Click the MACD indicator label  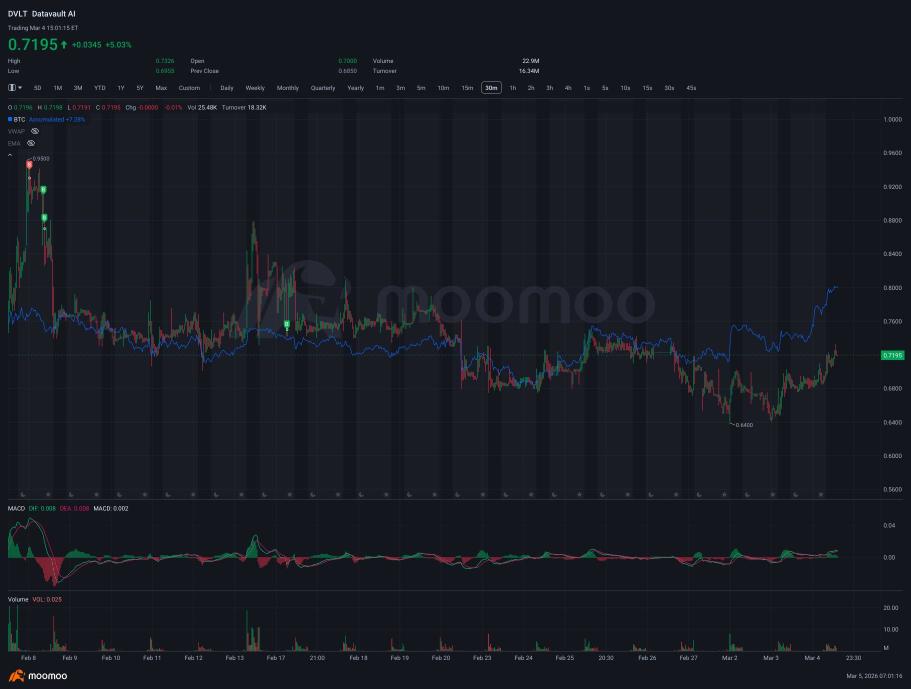point(16,508)
